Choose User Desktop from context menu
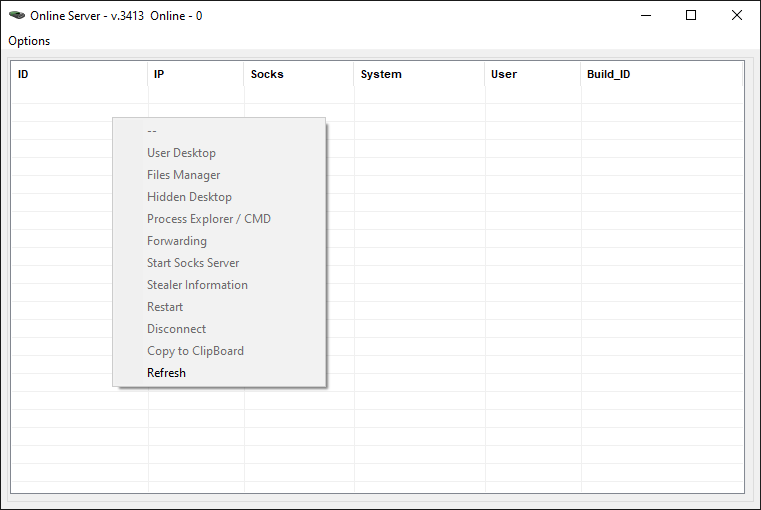The width and height of the screenshot is (761, 510). (219, 153)
